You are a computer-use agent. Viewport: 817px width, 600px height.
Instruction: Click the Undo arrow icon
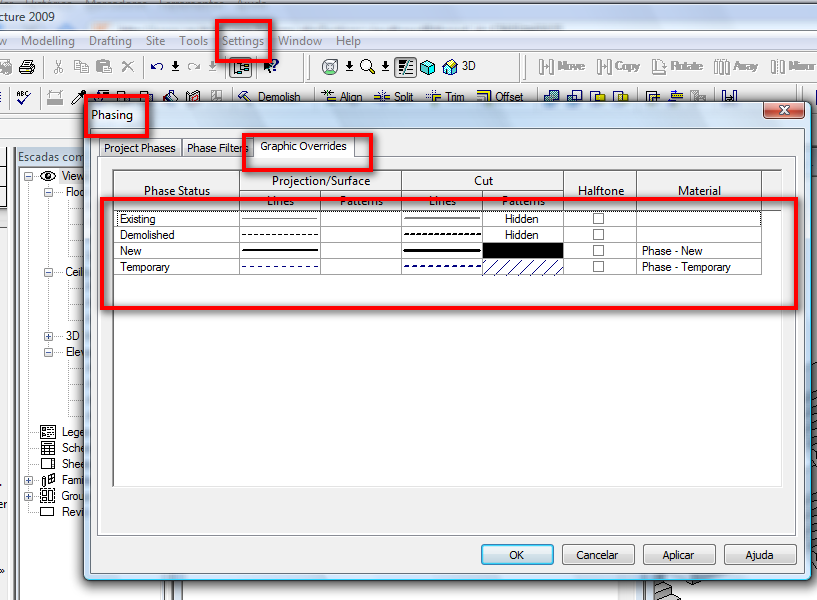pos(157,67)
